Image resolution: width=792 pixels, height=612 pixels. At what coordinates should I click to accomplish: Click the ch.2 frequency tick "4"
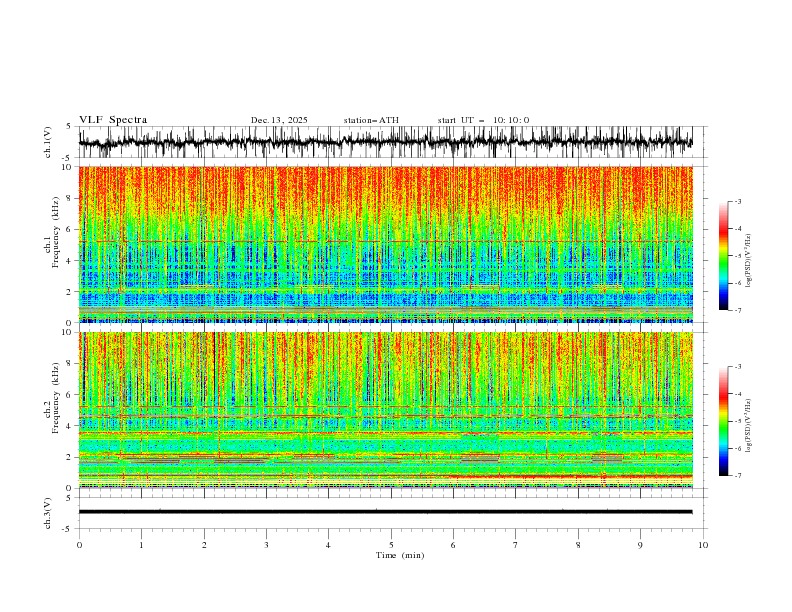(x=71, y=426)
